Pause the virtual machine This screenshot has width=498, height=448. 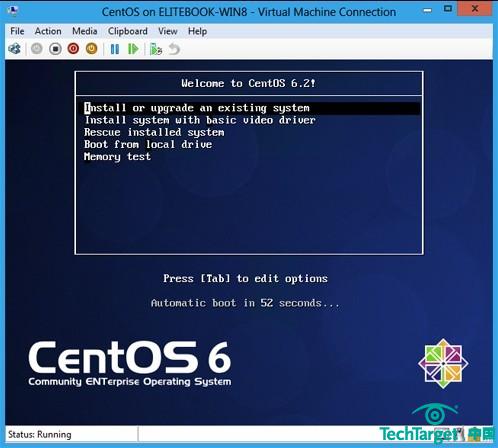(x=115, y=49)
